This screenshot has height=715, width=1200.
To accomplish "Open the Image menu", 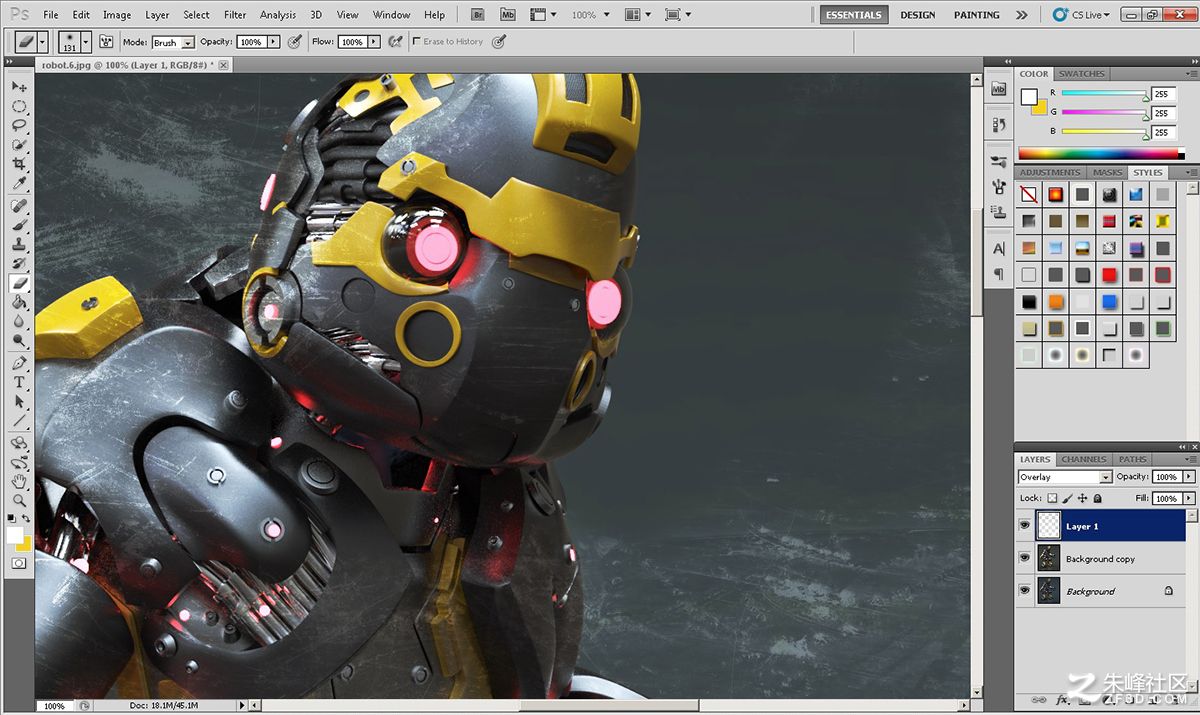I will coord(117,15).
